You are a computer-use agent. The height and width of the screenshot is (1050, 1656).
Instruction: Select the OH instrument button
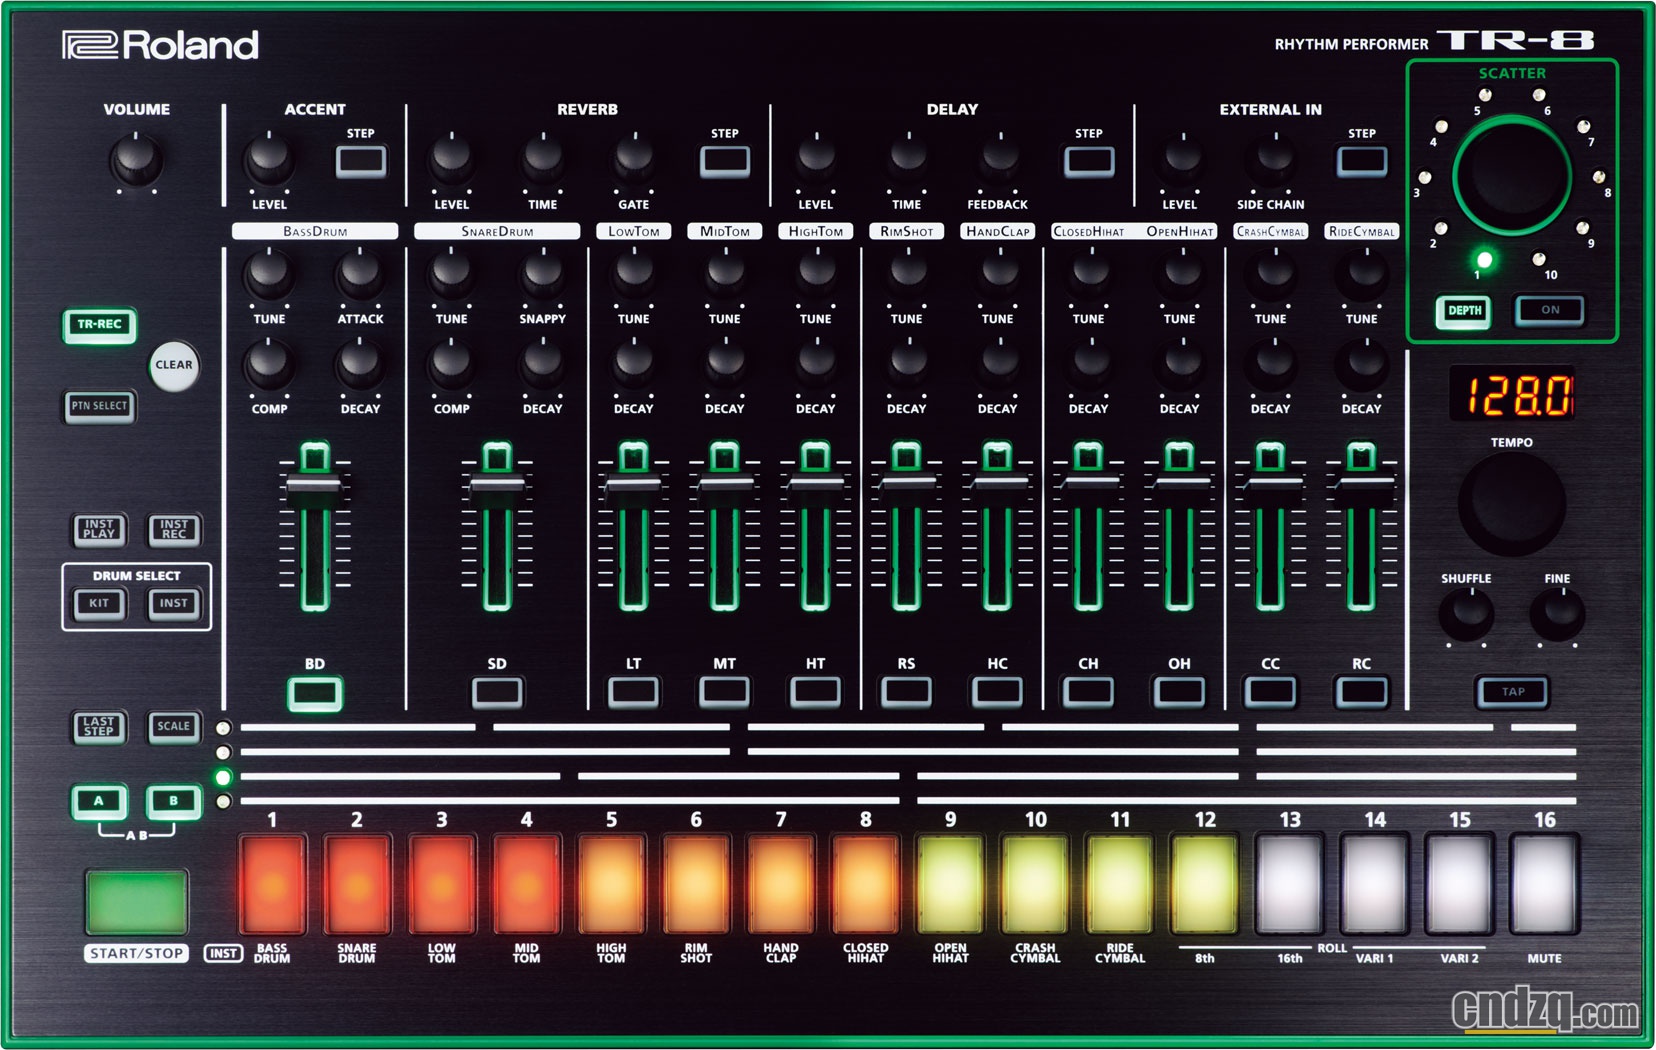tap(1180, 692)
